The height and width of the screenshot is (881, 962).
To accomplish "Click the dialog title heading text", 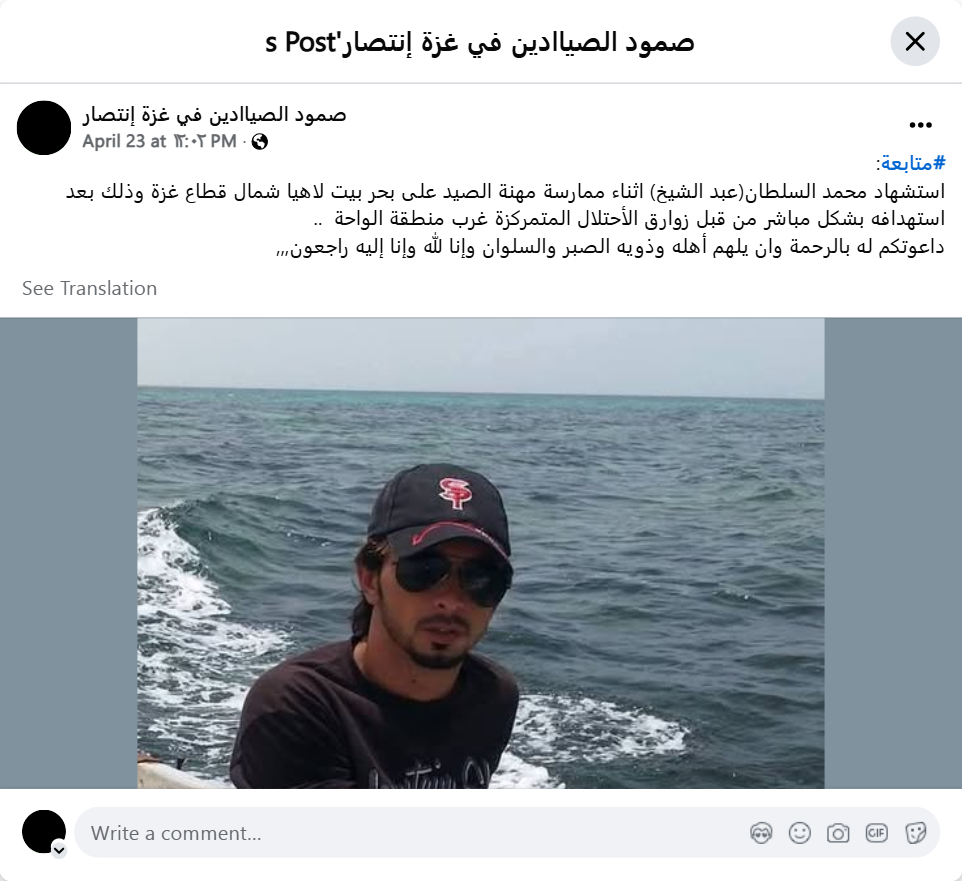I will (x=480, y=42).
